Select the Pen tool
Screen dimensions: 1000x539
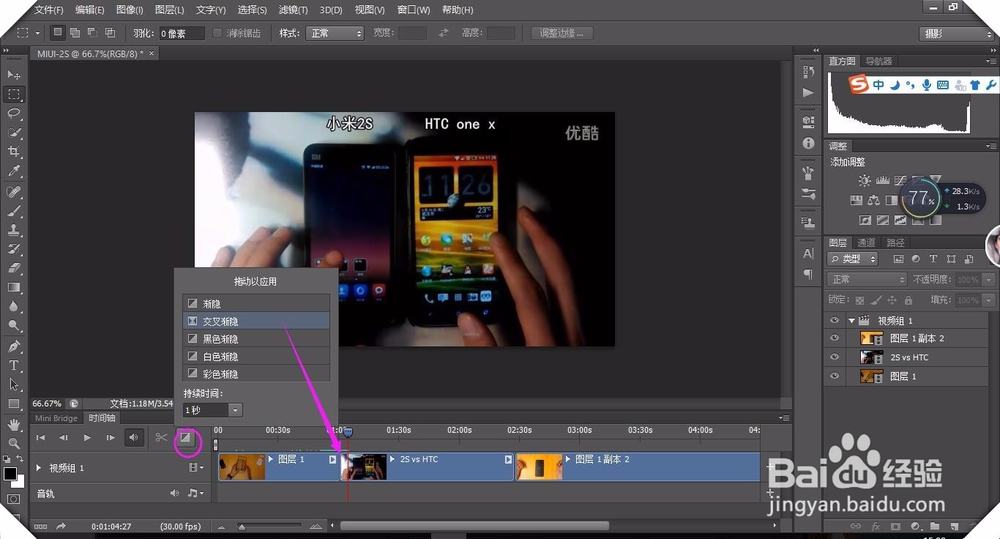pyautogui.click(x=13, y=346)
